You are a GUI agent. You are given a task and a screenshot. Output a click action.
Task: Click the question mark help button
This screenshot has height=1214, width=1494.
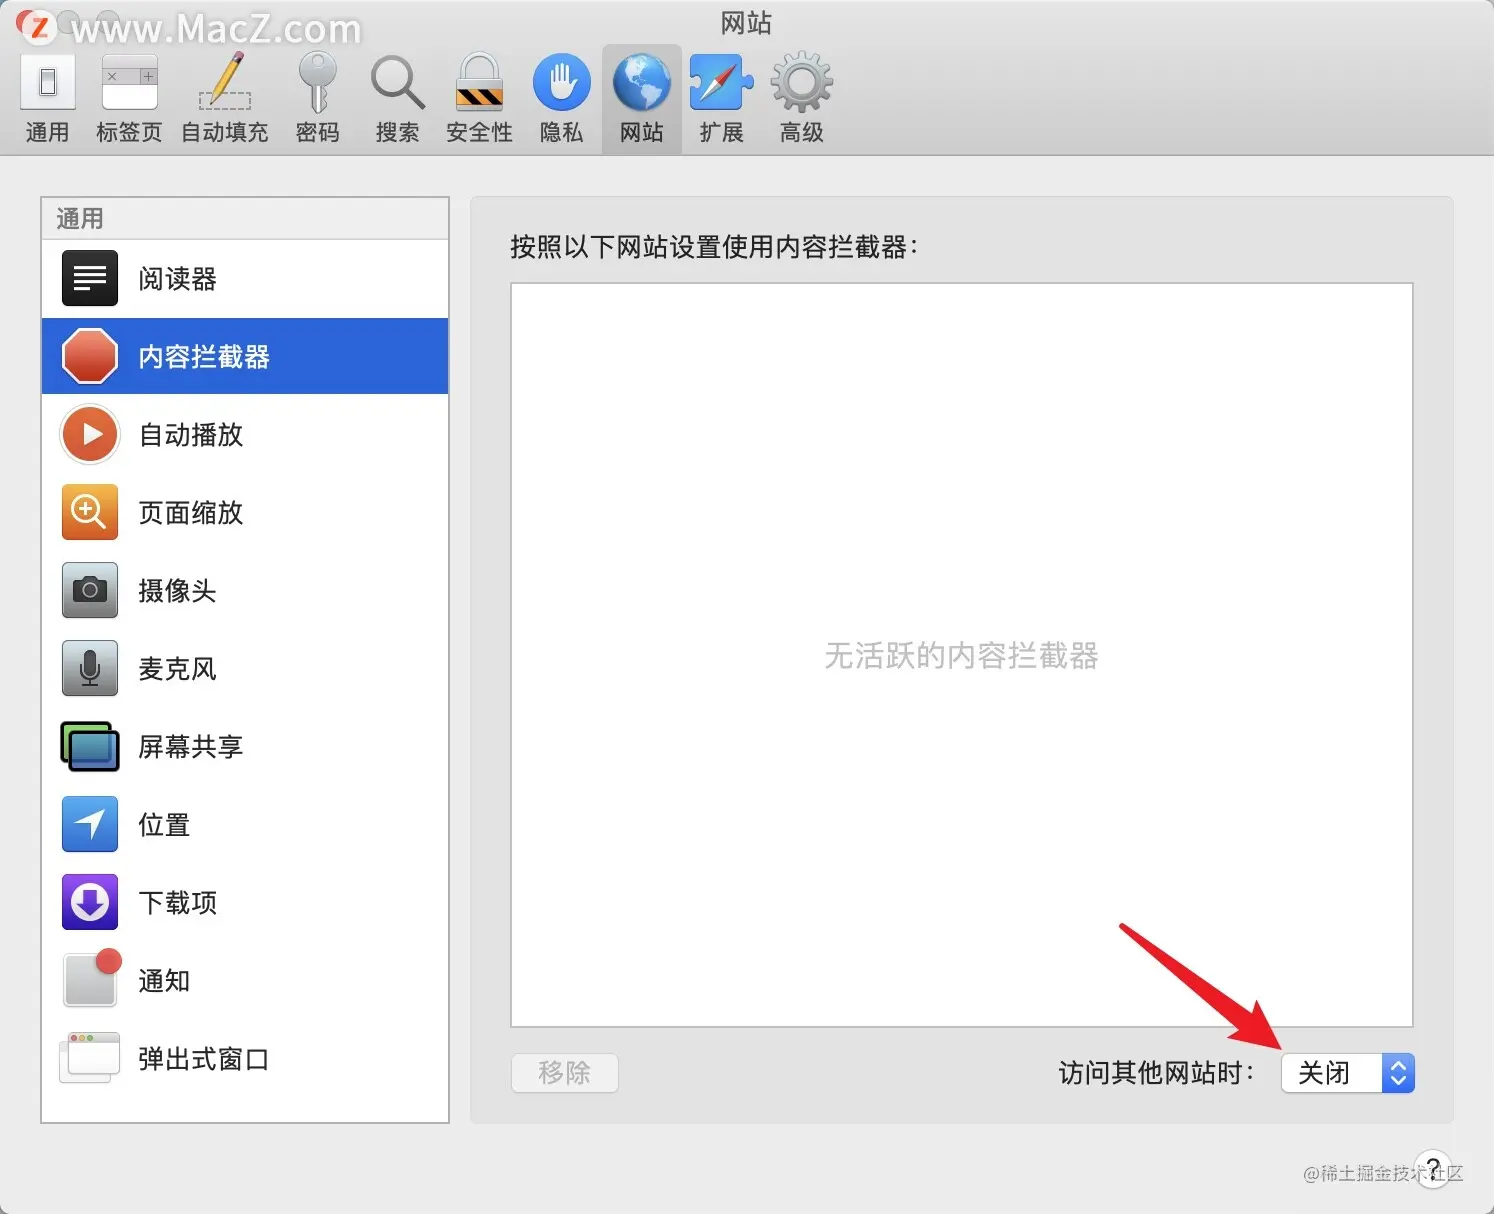[x=1433, y=1169]
